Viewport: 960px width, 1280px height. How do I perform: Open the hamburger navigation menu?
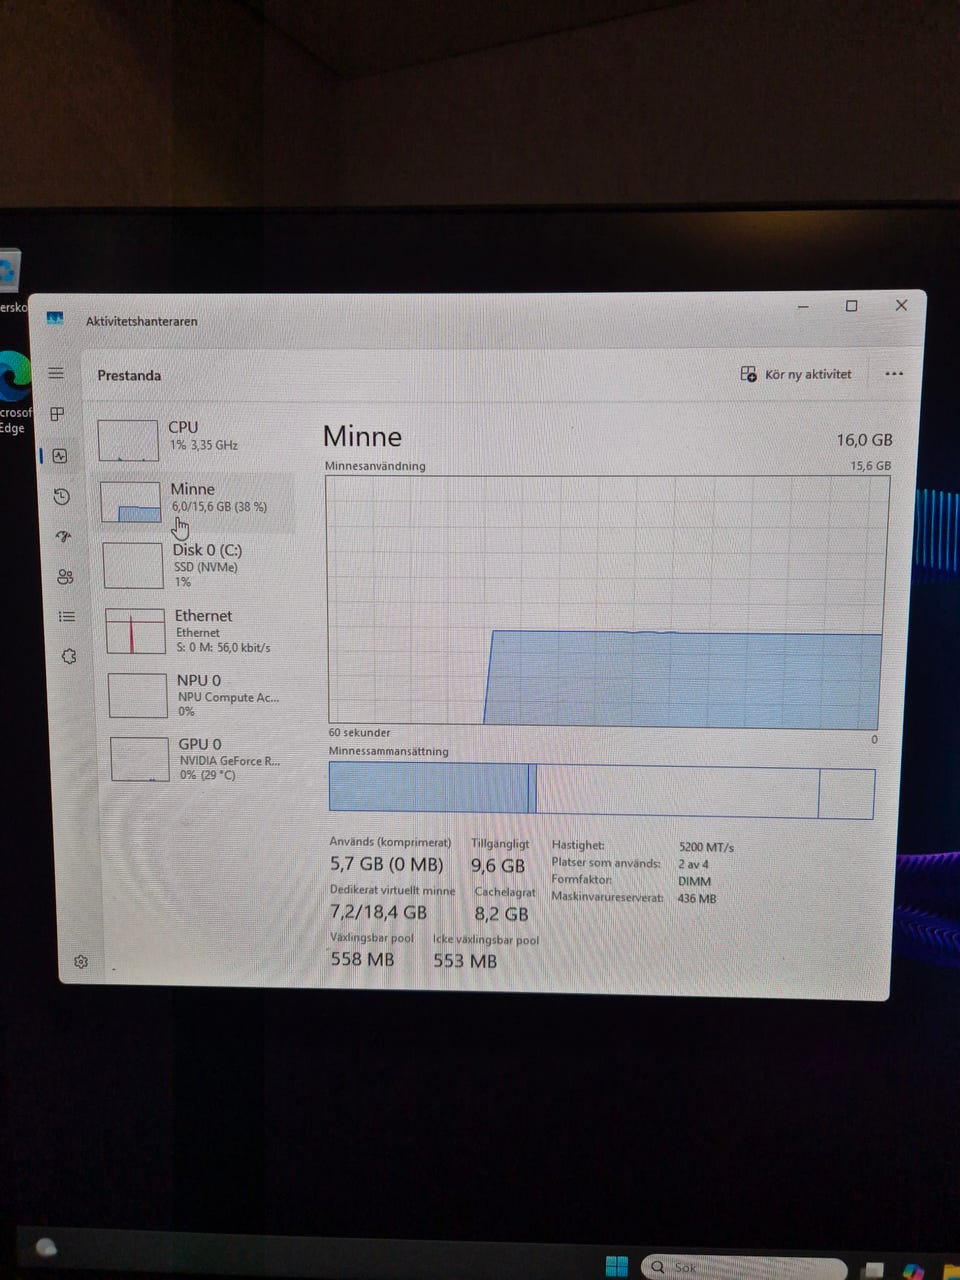[x=56, y=373]
